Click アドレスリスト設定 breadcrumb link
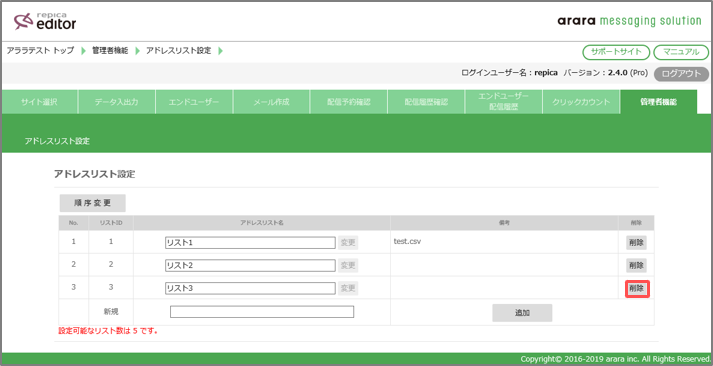Viewport: 713px width, 366px height. pyautogui.click(x=179, y=51)
